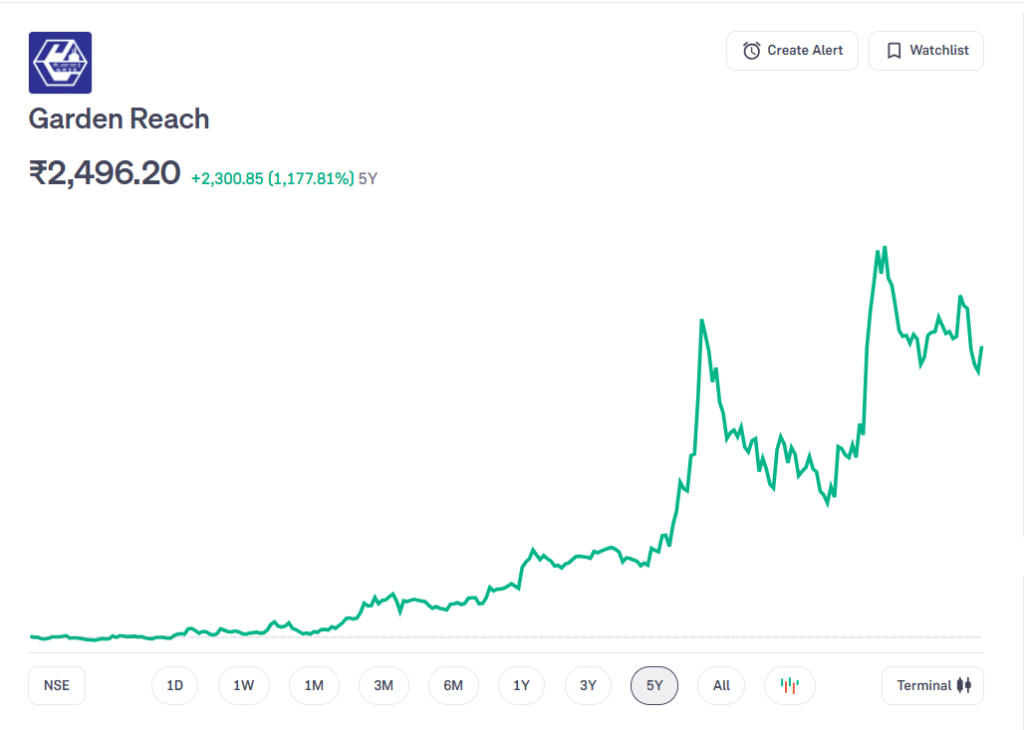Click the highest peak on chart line
The height and width of the screenshot is (730, 1024).
point(885,247)
